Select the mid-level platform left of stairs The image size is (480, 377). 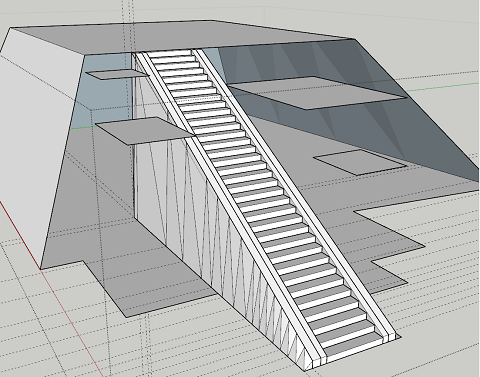pyautogui.click(x=145, y=131)
